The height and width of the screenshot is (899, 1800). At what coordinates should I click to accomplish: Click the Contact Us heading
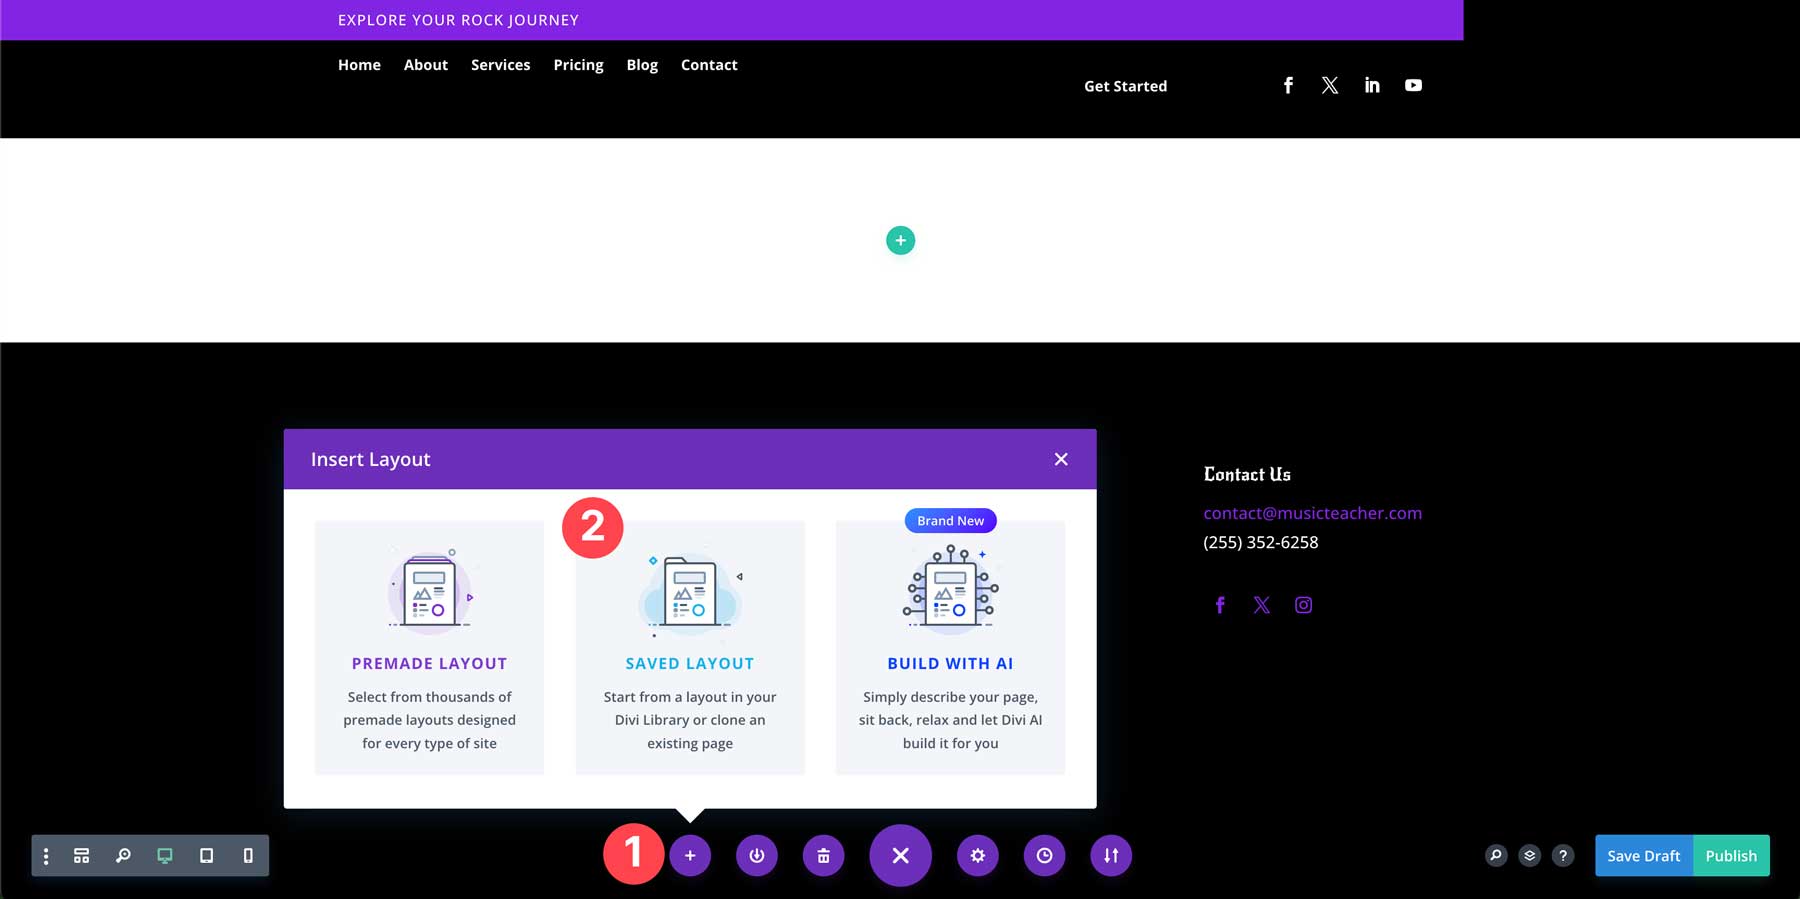[x=1247, y=474]
